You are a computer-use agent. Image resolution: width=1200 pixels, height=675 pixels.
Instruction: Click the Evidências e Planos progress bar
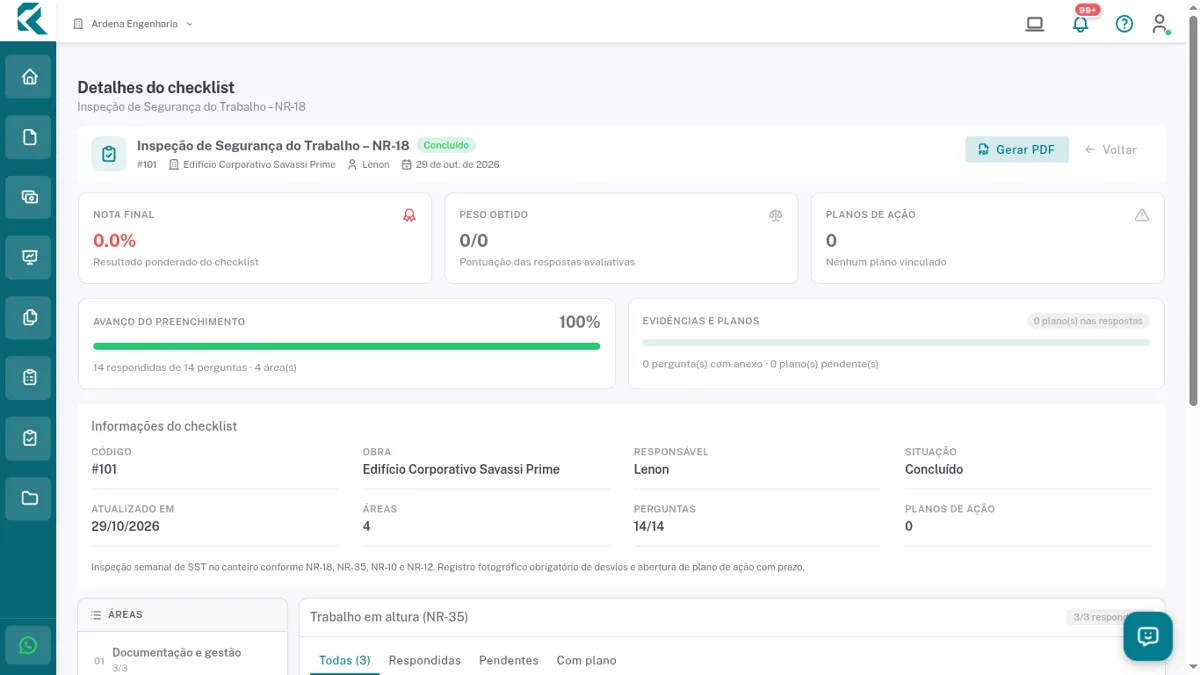(x=896, y=342)
